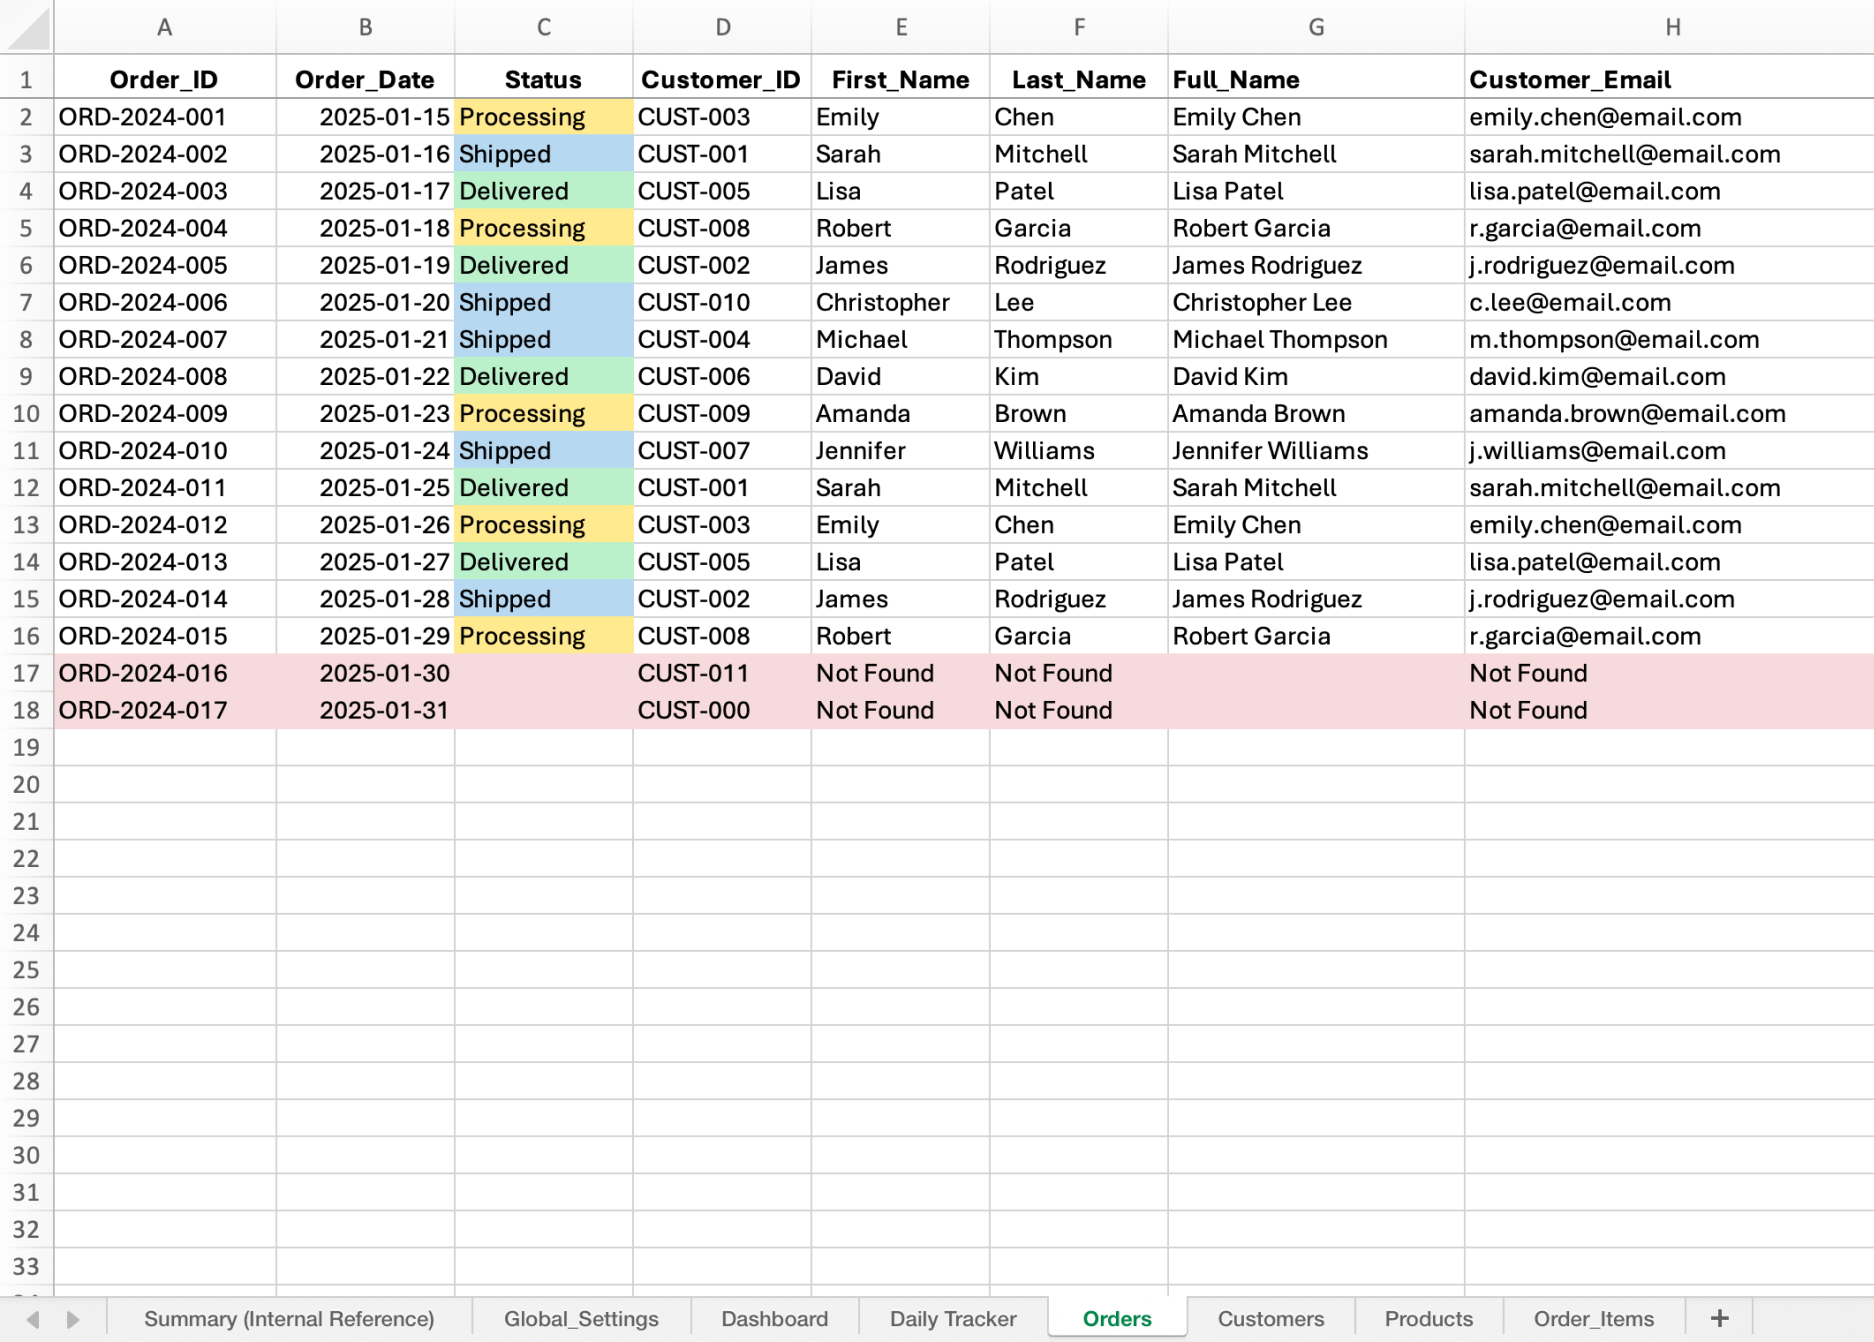Open the Dashboard sheet tab
The image size is (1874, 1342).
coord(774,1319)
